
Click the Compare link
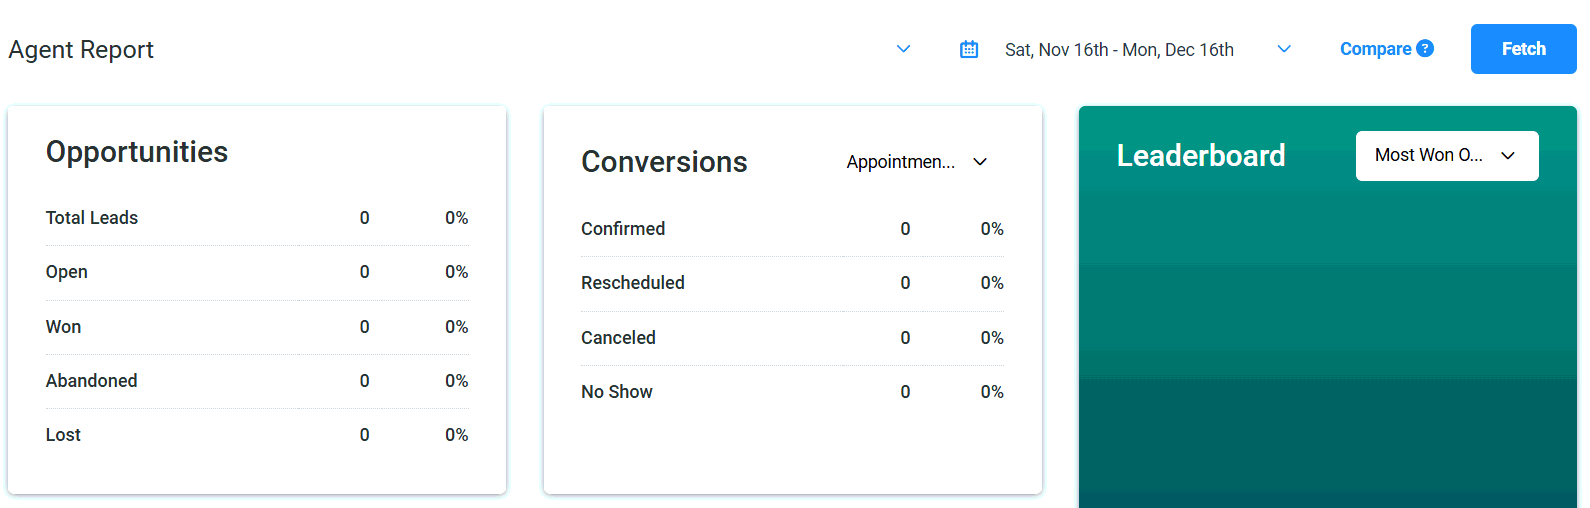[x=1375, y=49]
